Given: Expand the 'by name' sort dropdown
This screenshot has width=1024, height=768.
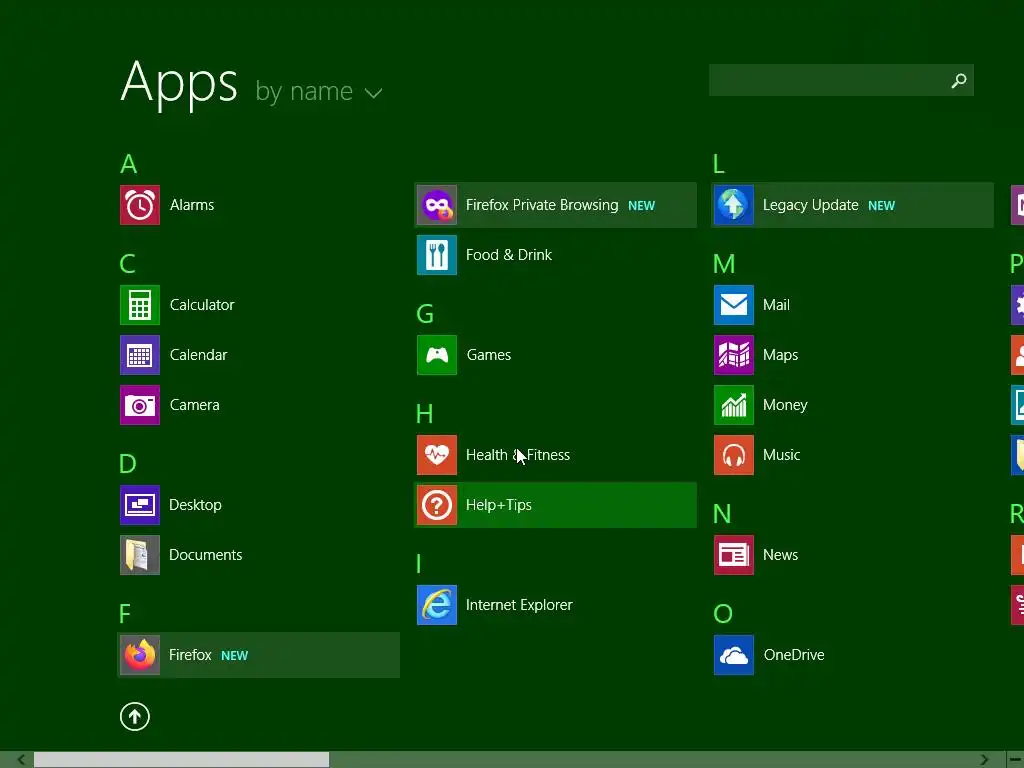Looking at the screenshot, I should [318, 91].
